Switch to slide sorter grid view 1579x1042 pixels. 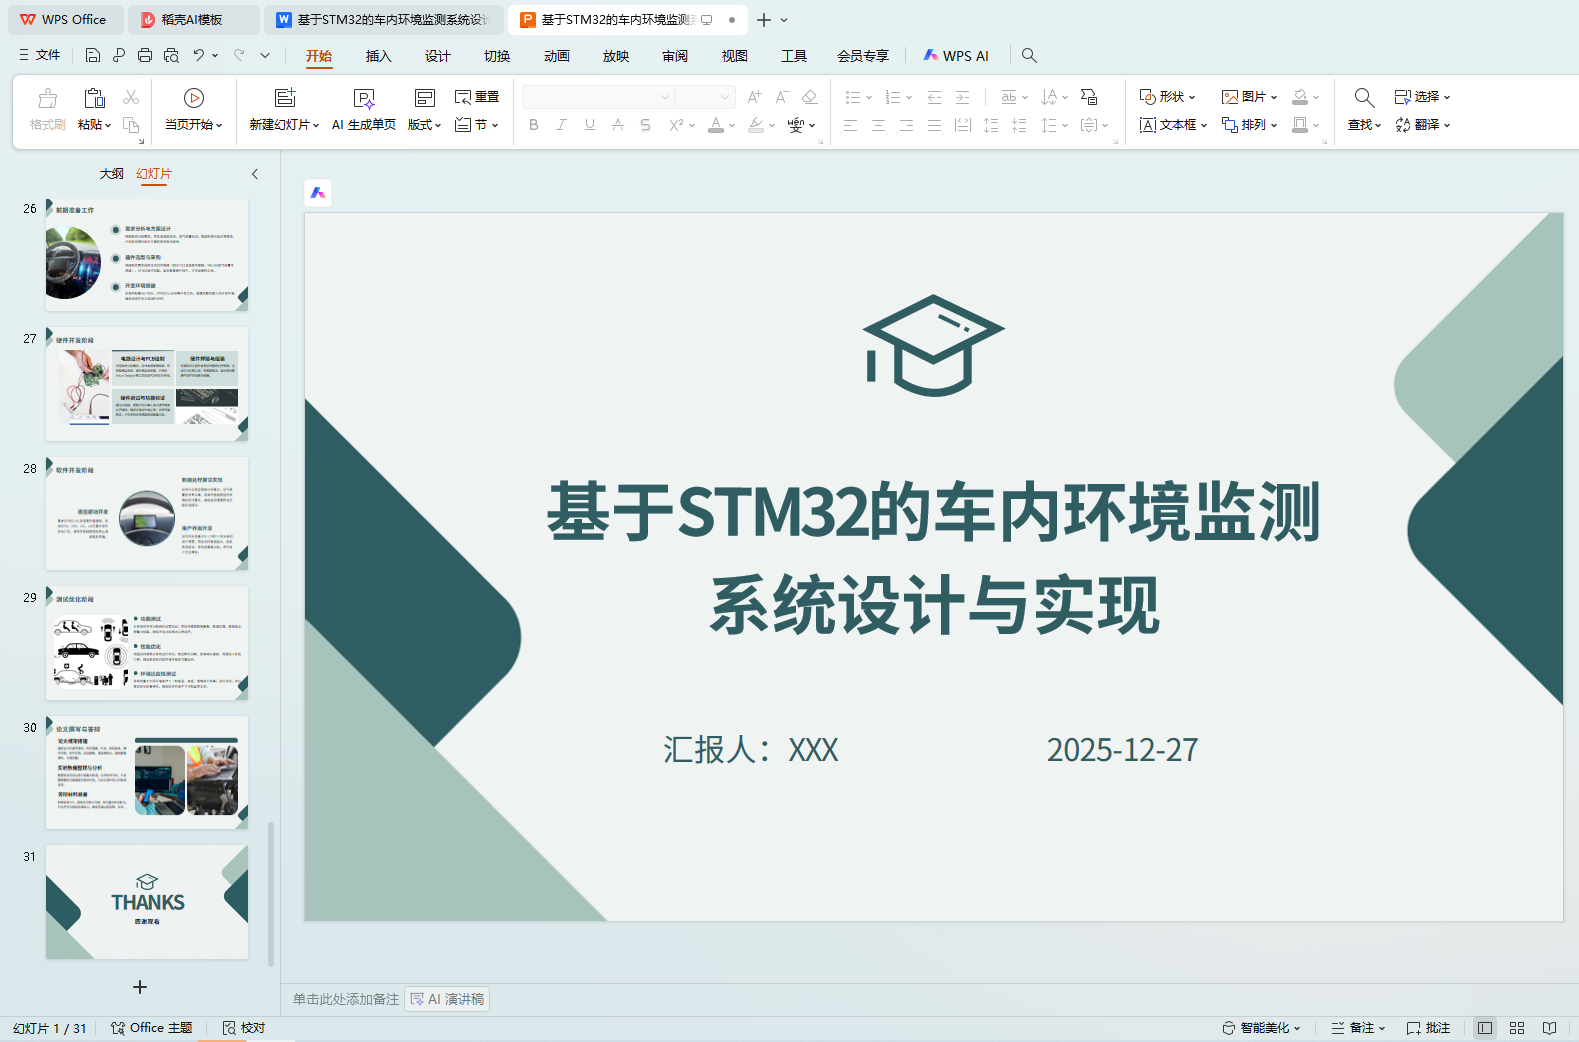pos(1517,1028)
